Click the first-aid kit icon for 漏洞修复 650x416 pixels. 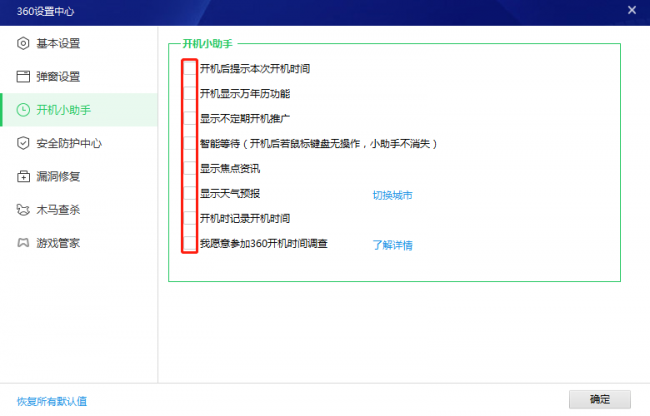(23, 177)
